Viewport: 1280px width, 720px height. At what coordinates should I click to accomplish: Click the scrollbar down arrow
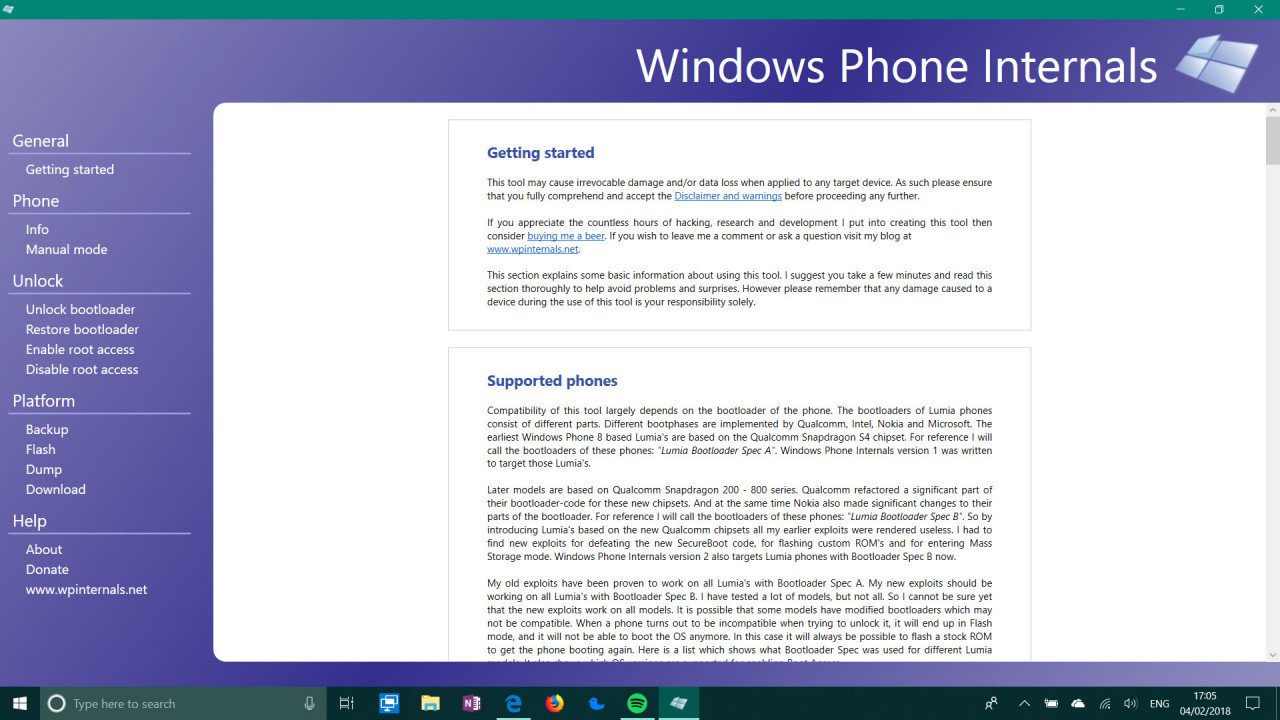point(1272,655)
